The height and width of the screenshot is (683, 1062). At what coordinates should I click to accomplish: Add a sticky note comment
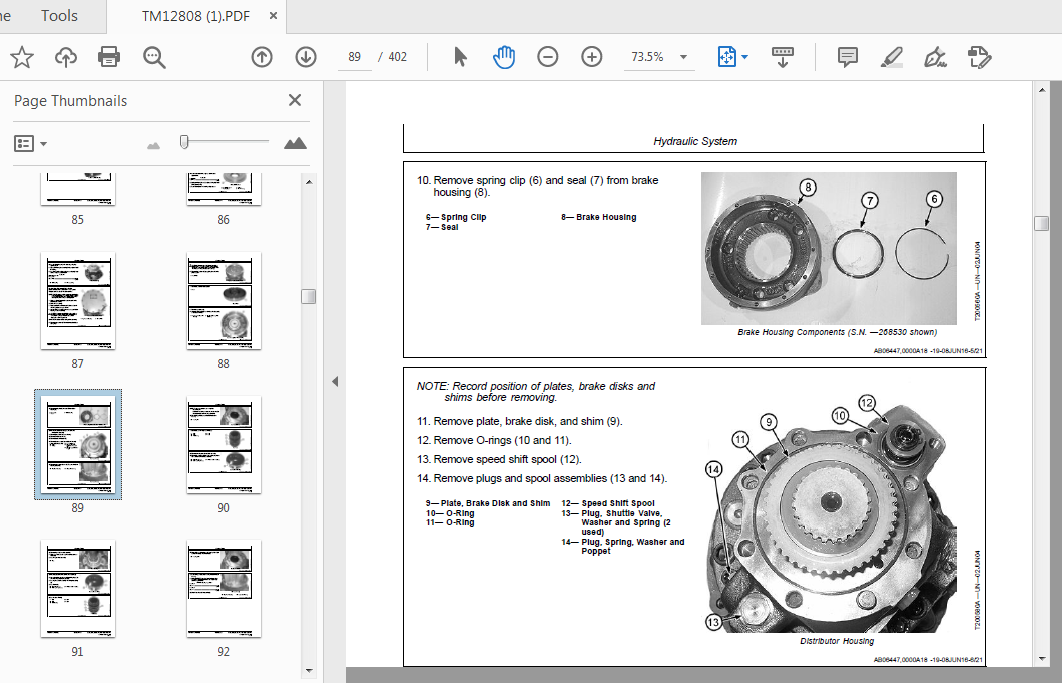pyautogui.click(x=848, y=57)
